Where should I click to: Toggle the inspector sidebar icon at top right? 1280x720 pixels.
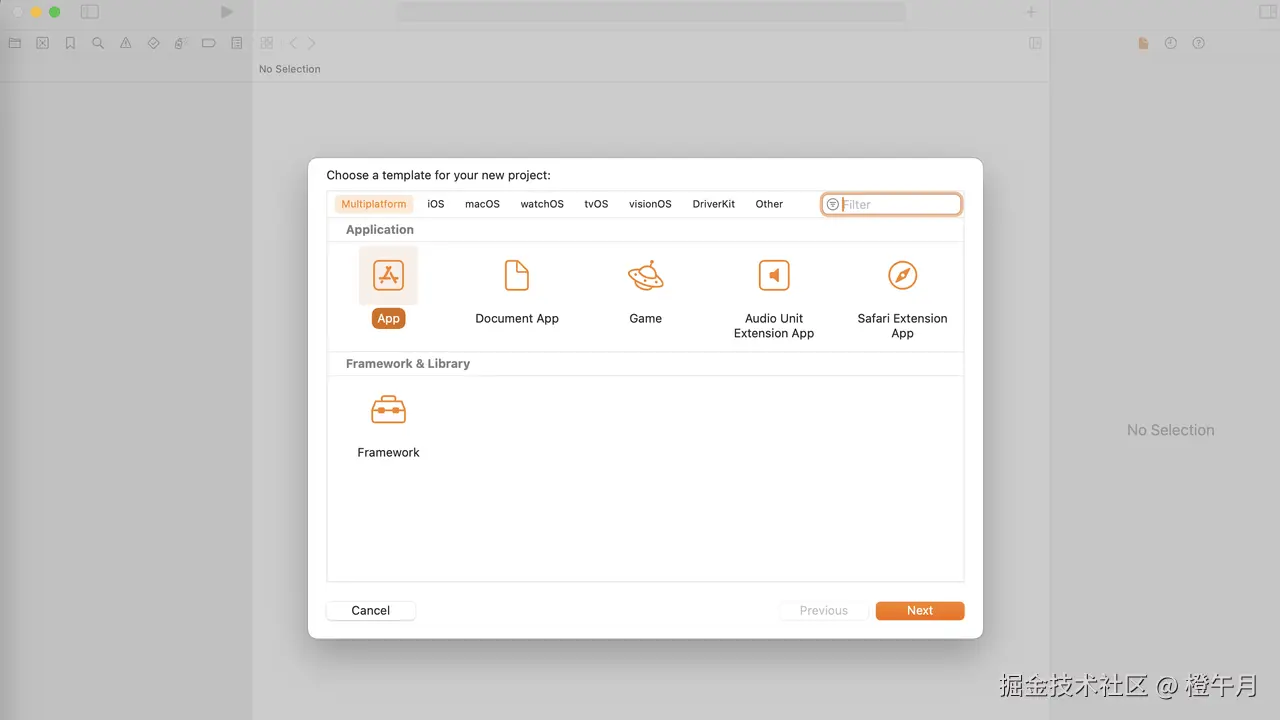[1267, 12]
